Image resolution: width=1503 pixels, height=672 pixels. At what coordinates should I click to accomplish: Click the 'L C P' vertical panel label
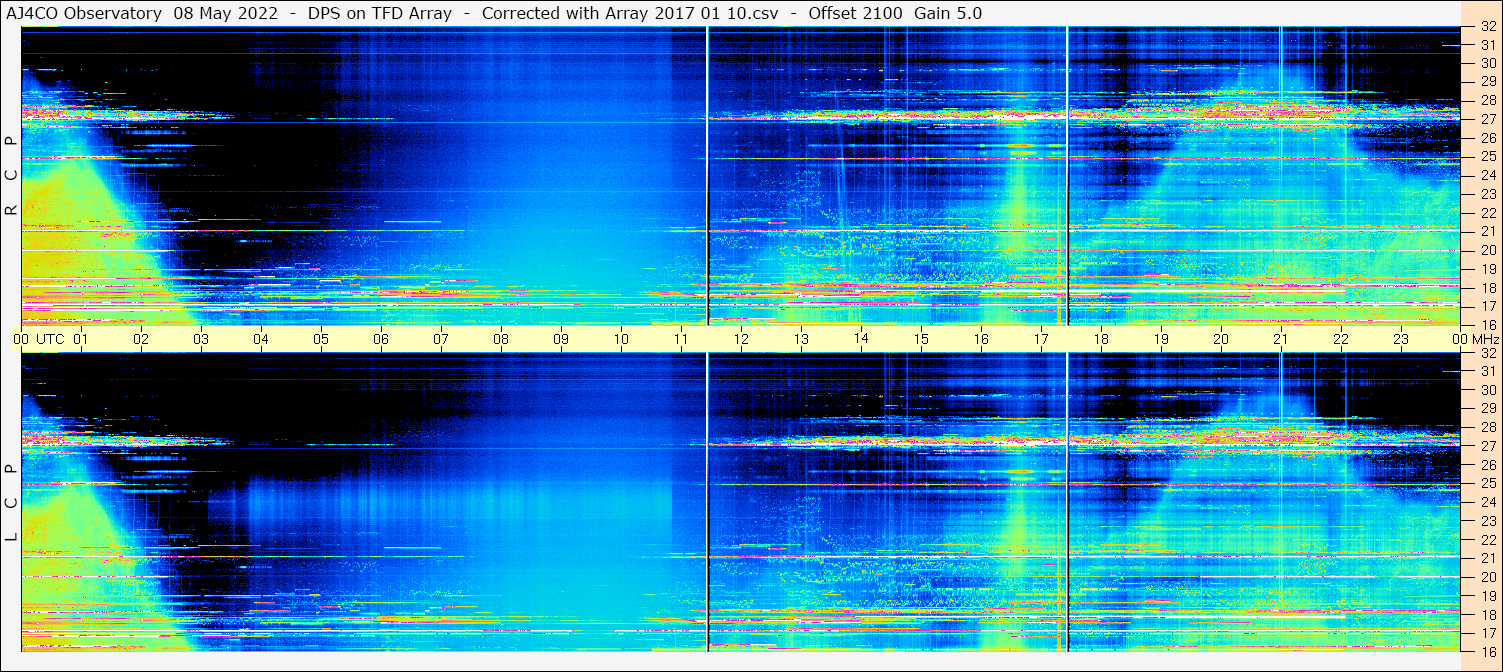(x=11, y=503)
